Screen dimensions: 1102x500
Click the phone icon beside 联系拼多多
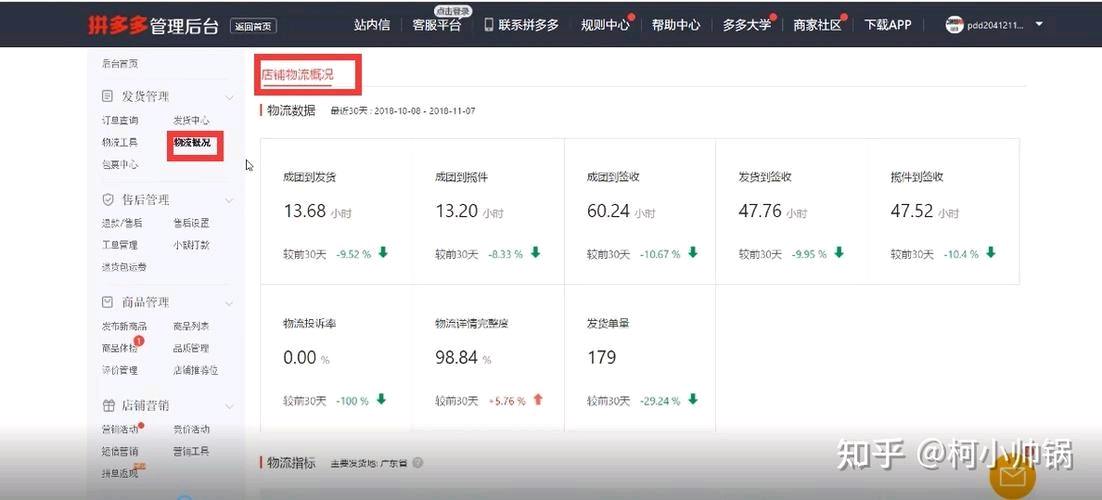pyautogui.click(x=488, y=25)
